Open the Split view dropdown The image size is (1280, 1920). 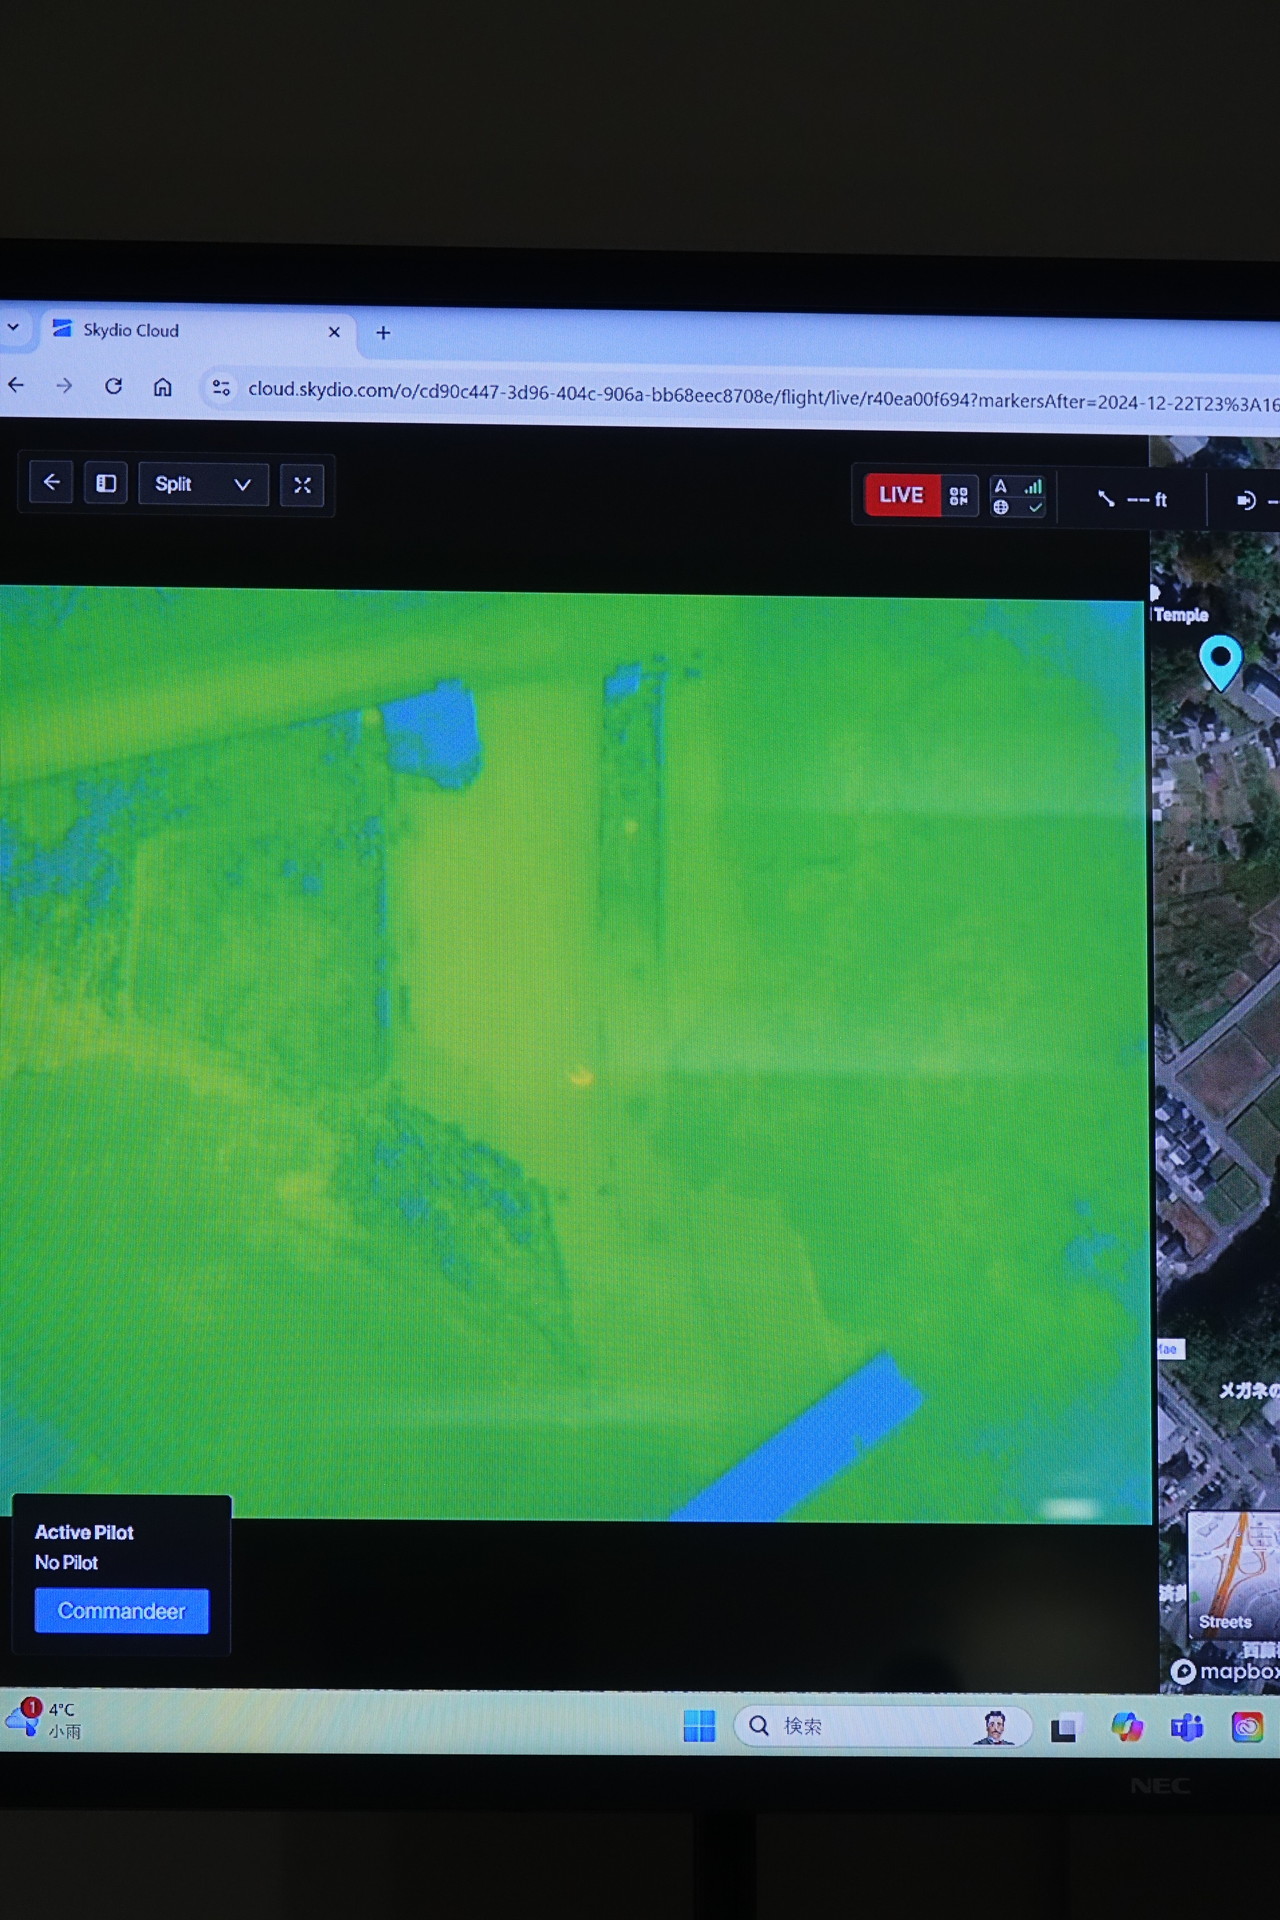203,484
